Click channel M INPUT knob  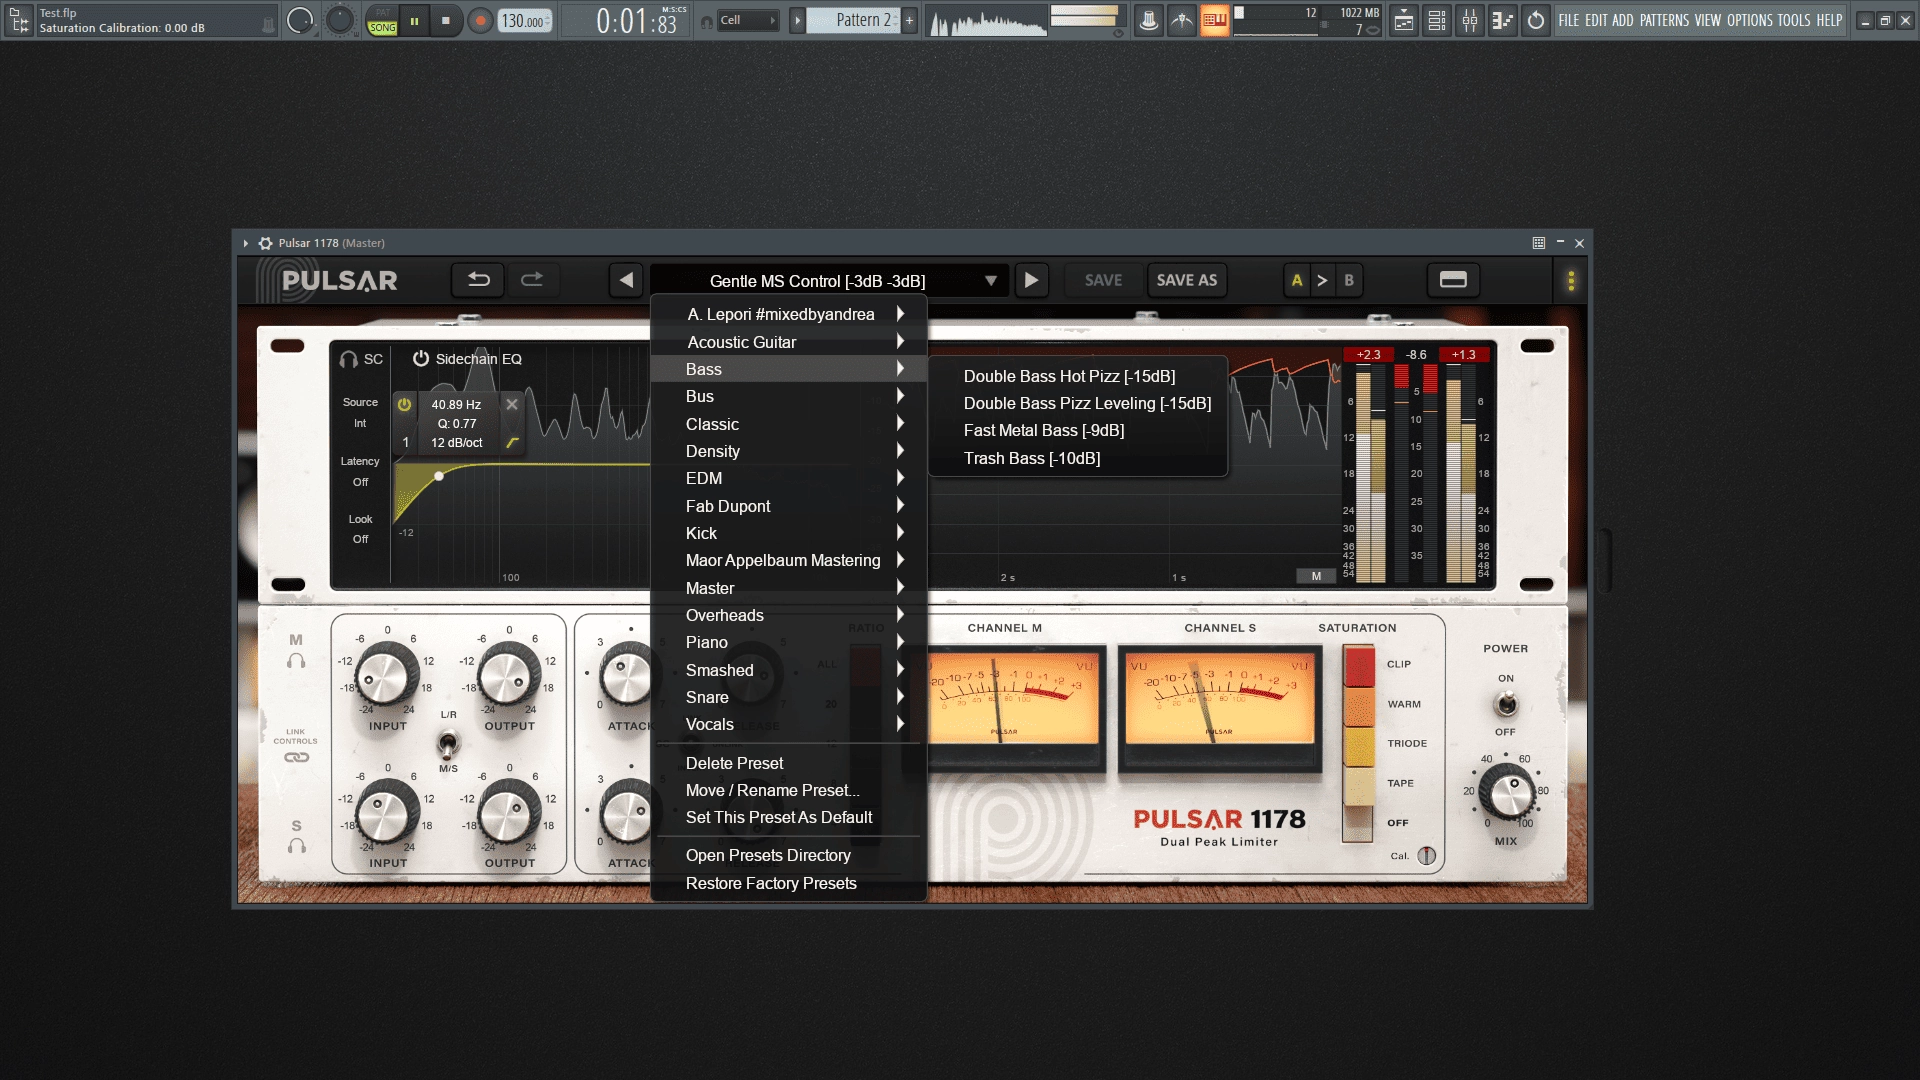tap(387, 675)
